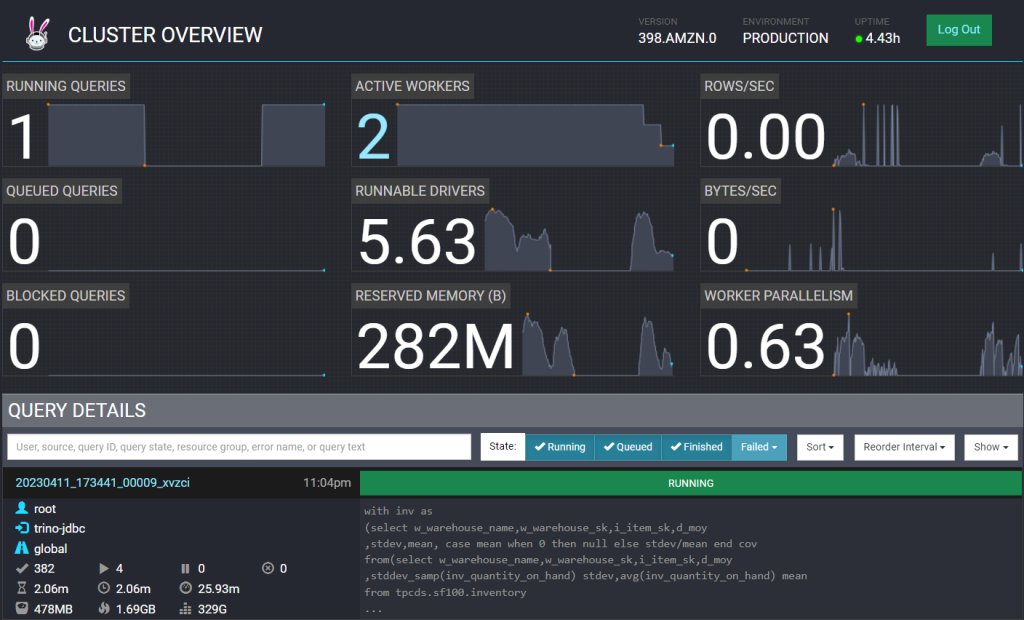The height and width of the screenshot is (620, 1024).
Task: Click the root user icon
Action: coord(22,509)
